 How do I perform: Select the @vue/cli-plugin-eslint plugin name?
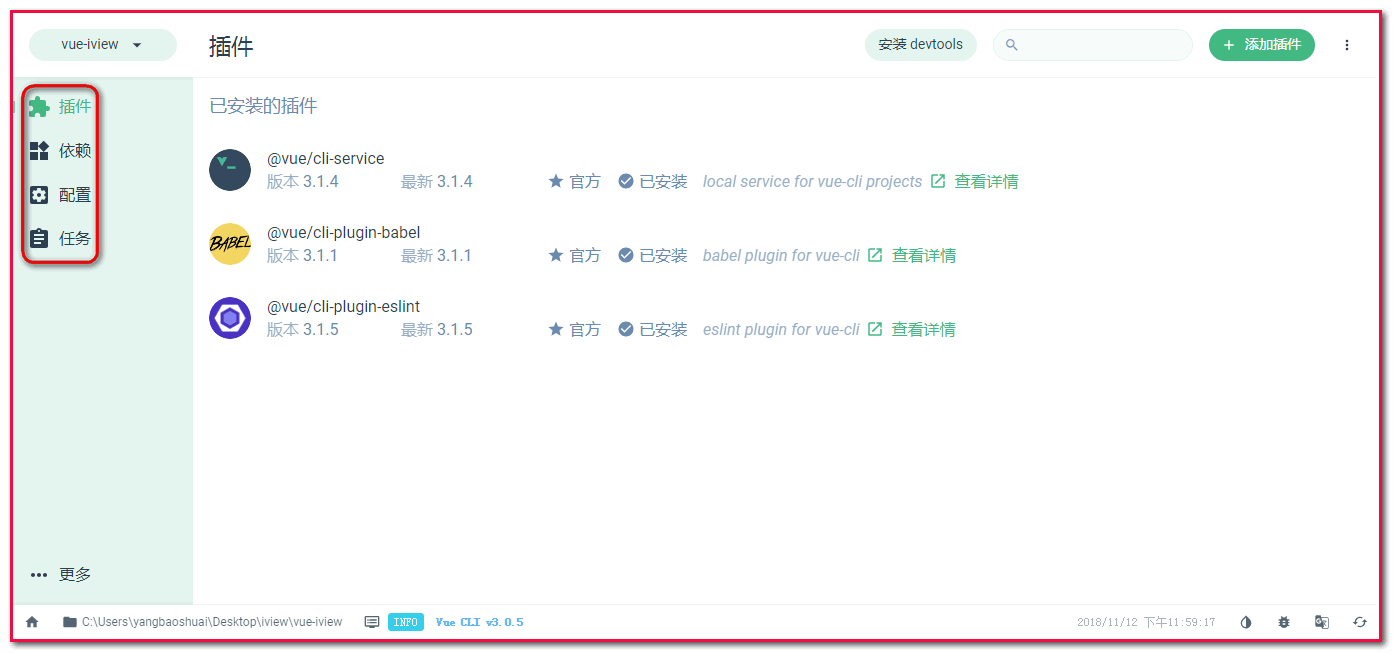click(344, 307)
